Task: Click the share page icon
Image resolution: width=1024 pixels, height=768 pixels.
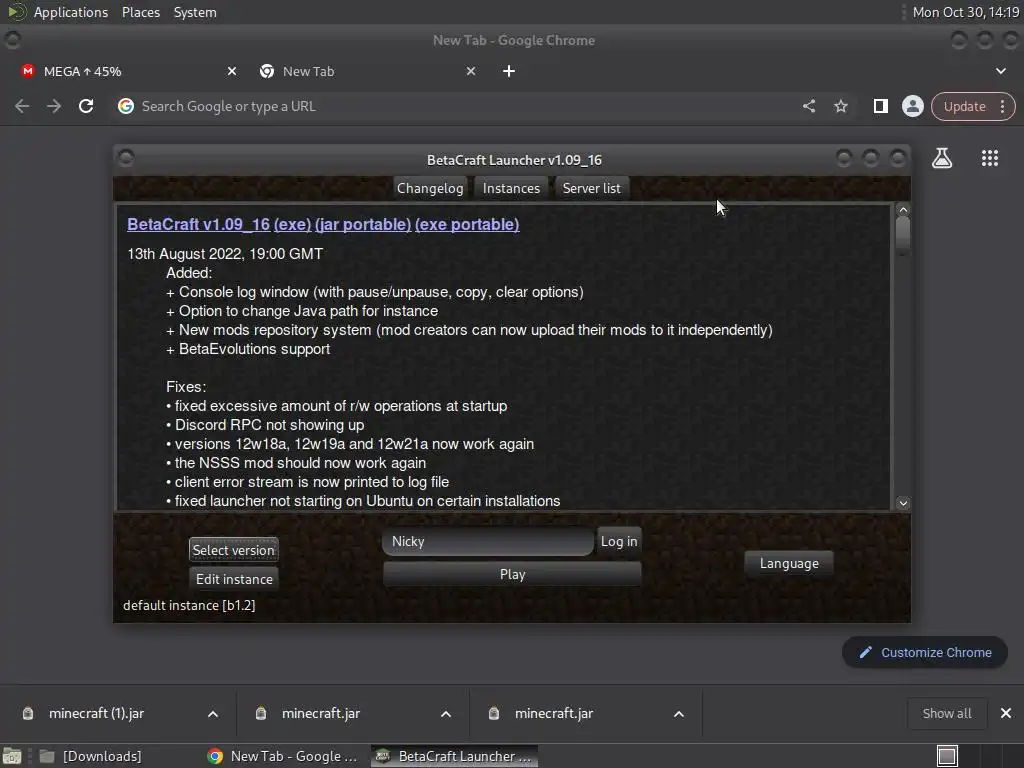Action: coord(808,106)
